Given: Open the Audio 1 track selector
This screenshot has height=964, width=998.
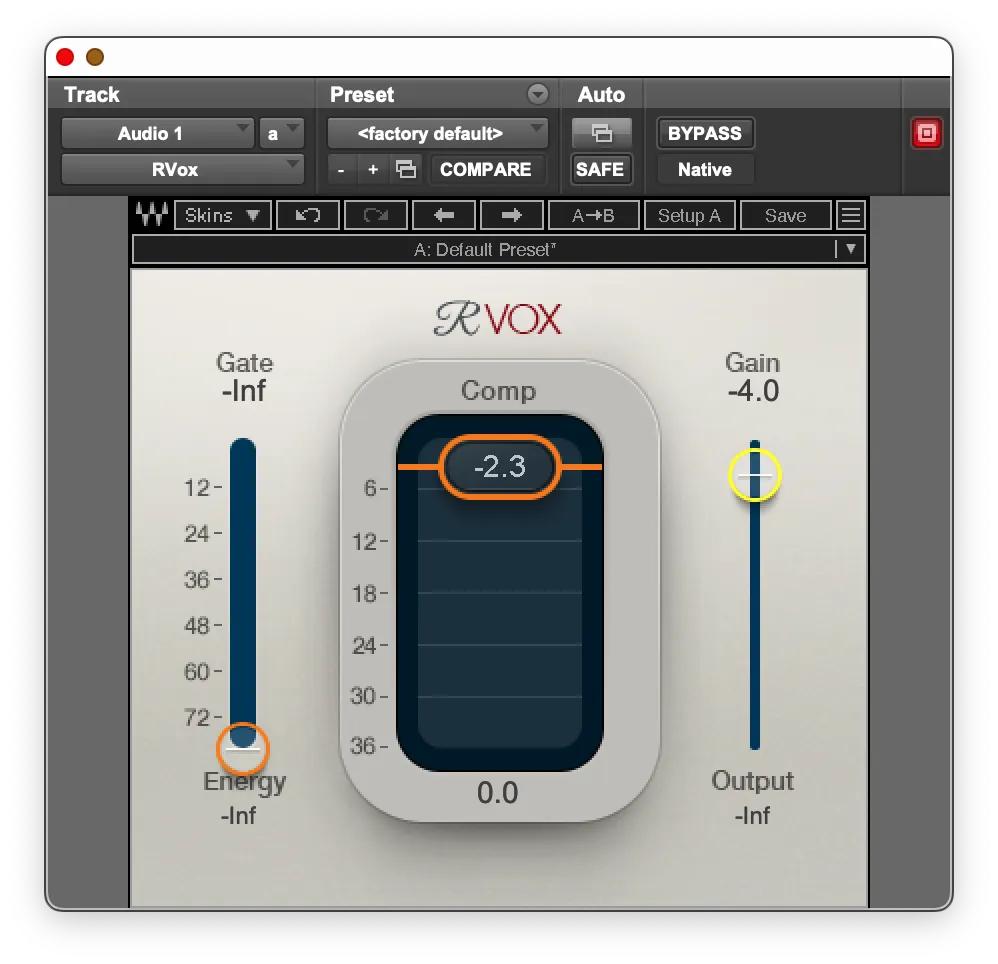Looking at the screenshot, I should [x=157, y=132].
